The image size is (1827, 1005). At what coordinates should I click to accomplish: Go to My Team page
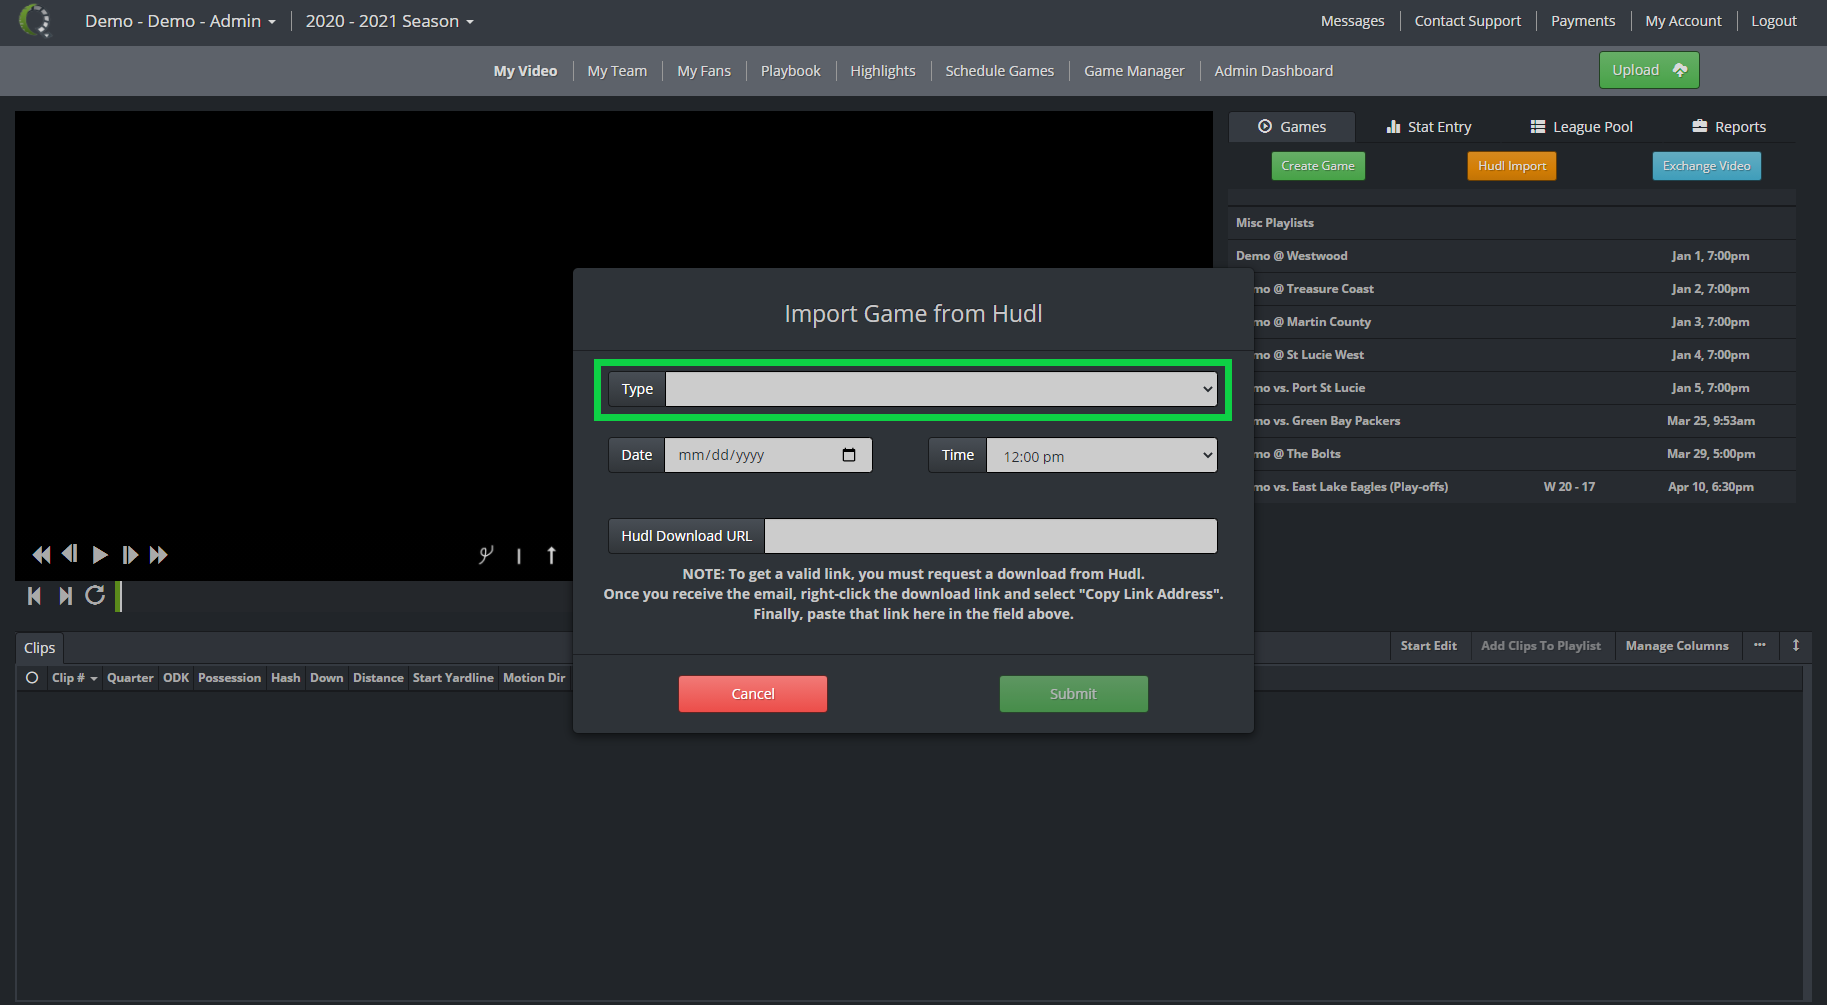point(617,71)
